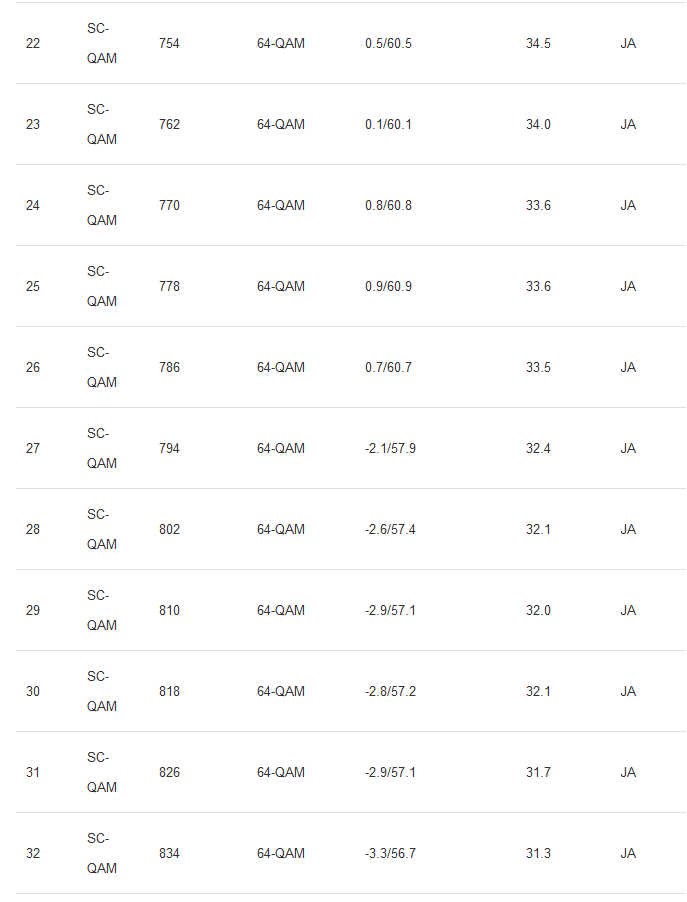Select the -3.3/56.7 power level cell

click(x=390, y=854)
